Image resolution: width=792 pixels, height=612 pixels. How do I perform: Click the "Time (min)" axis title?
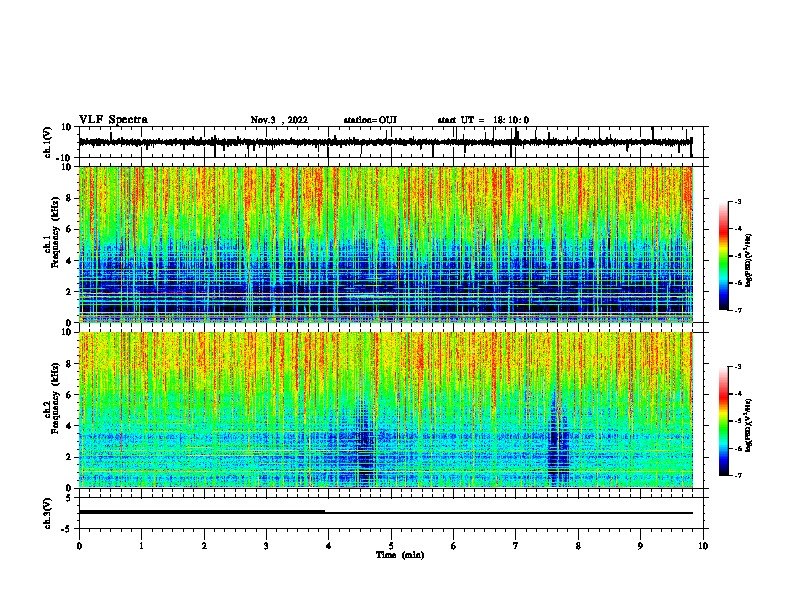point(400,555)
